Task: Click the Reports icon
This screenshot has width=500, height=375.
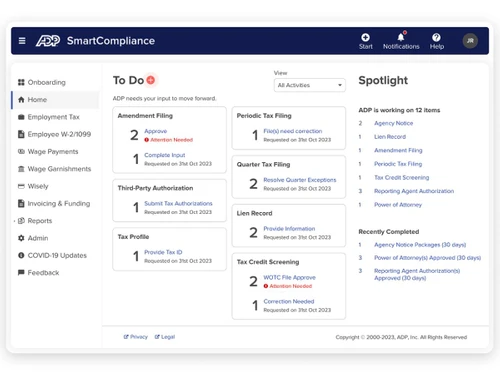Action: (x=21, y=221)
